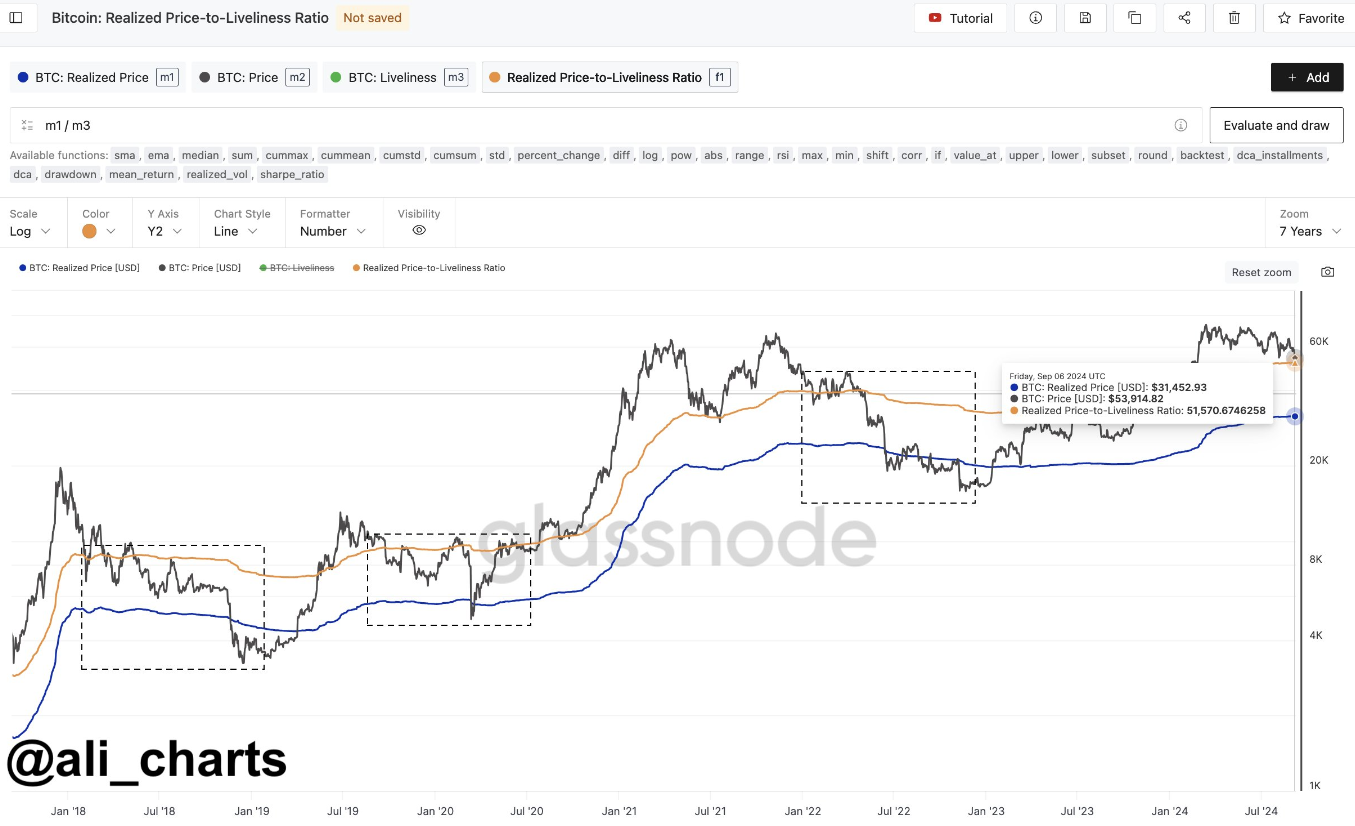Screen dimensions: 1355x826
Task: Insert the dca_installments function
Action: 1280,156
